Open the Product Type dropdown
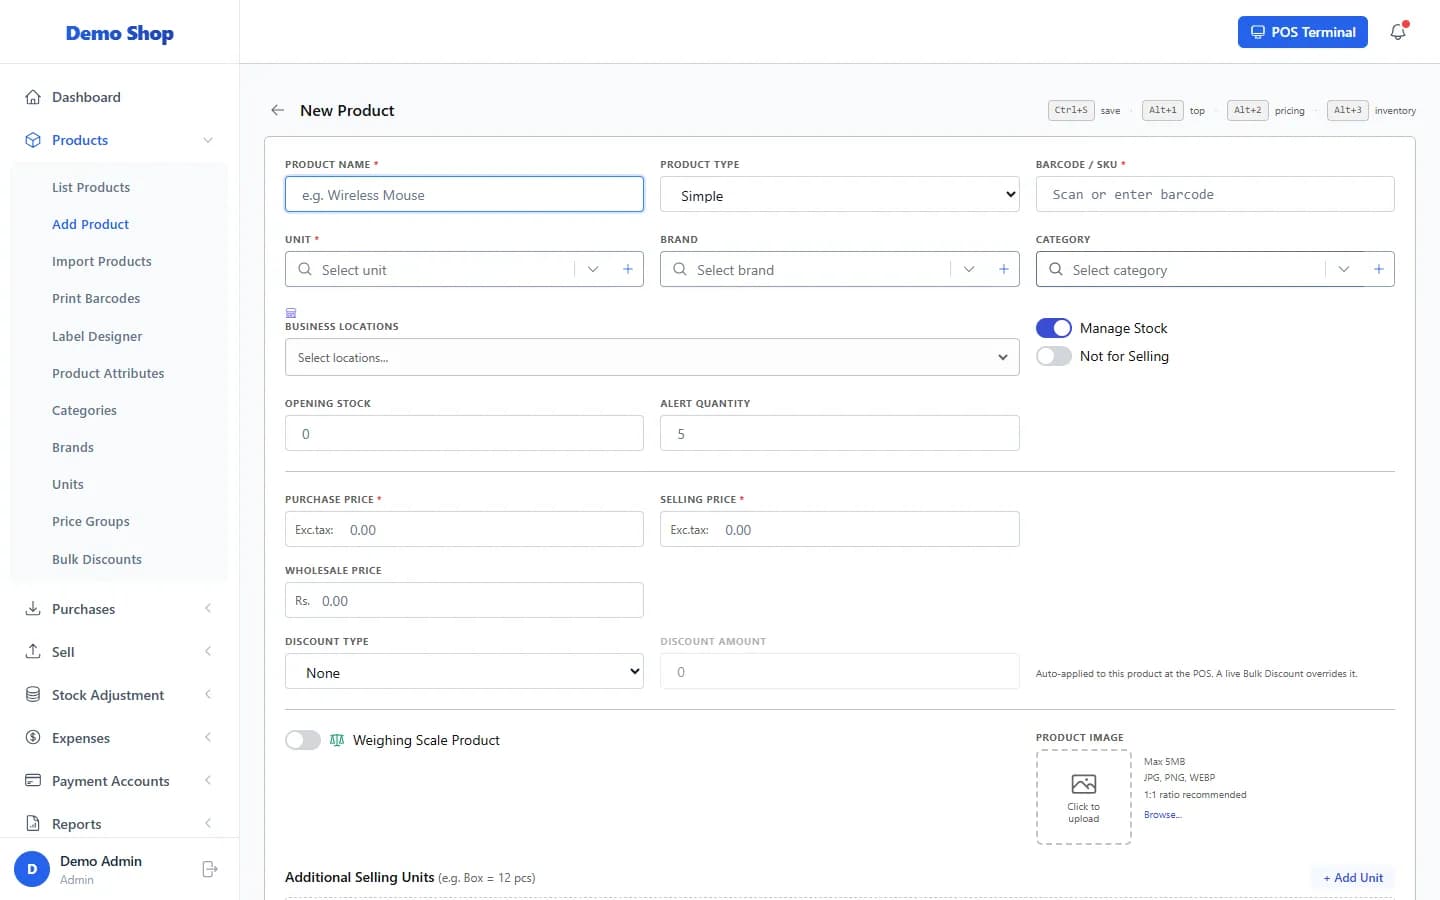The height and width of the screenshot is (900, 1440). click(x=840, y=195)
